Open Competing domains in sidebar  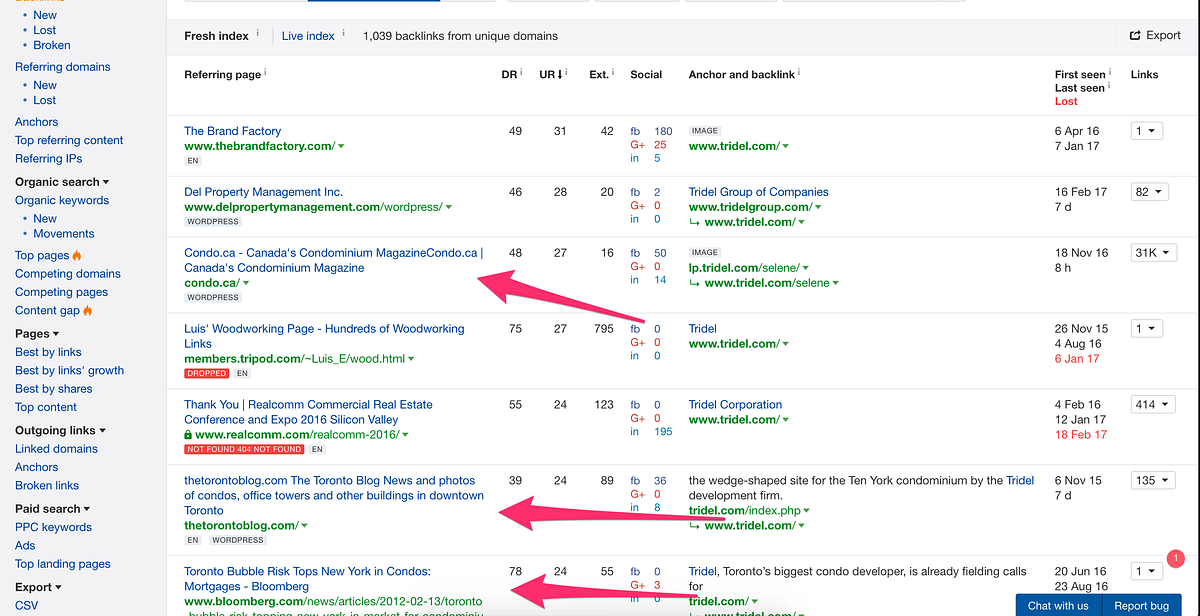[68, 274]
